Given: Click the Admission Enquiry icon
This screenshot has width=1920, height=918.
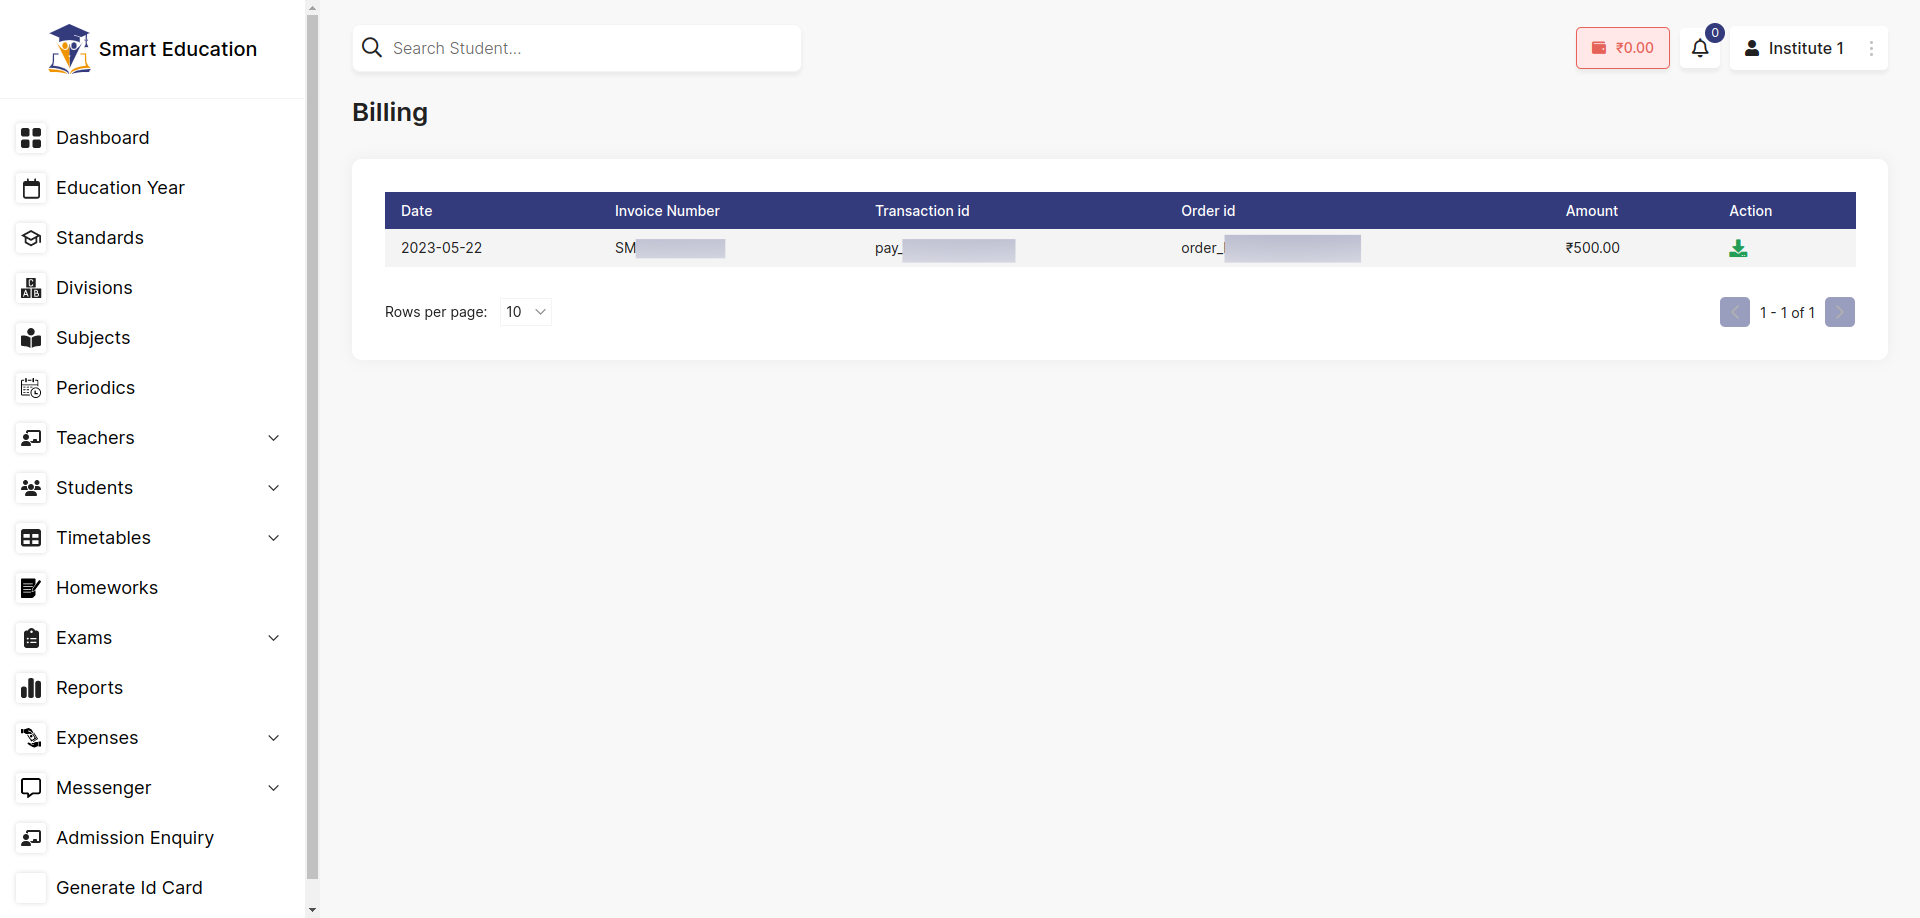Looking at the screenshot, I should pos(31,838).
